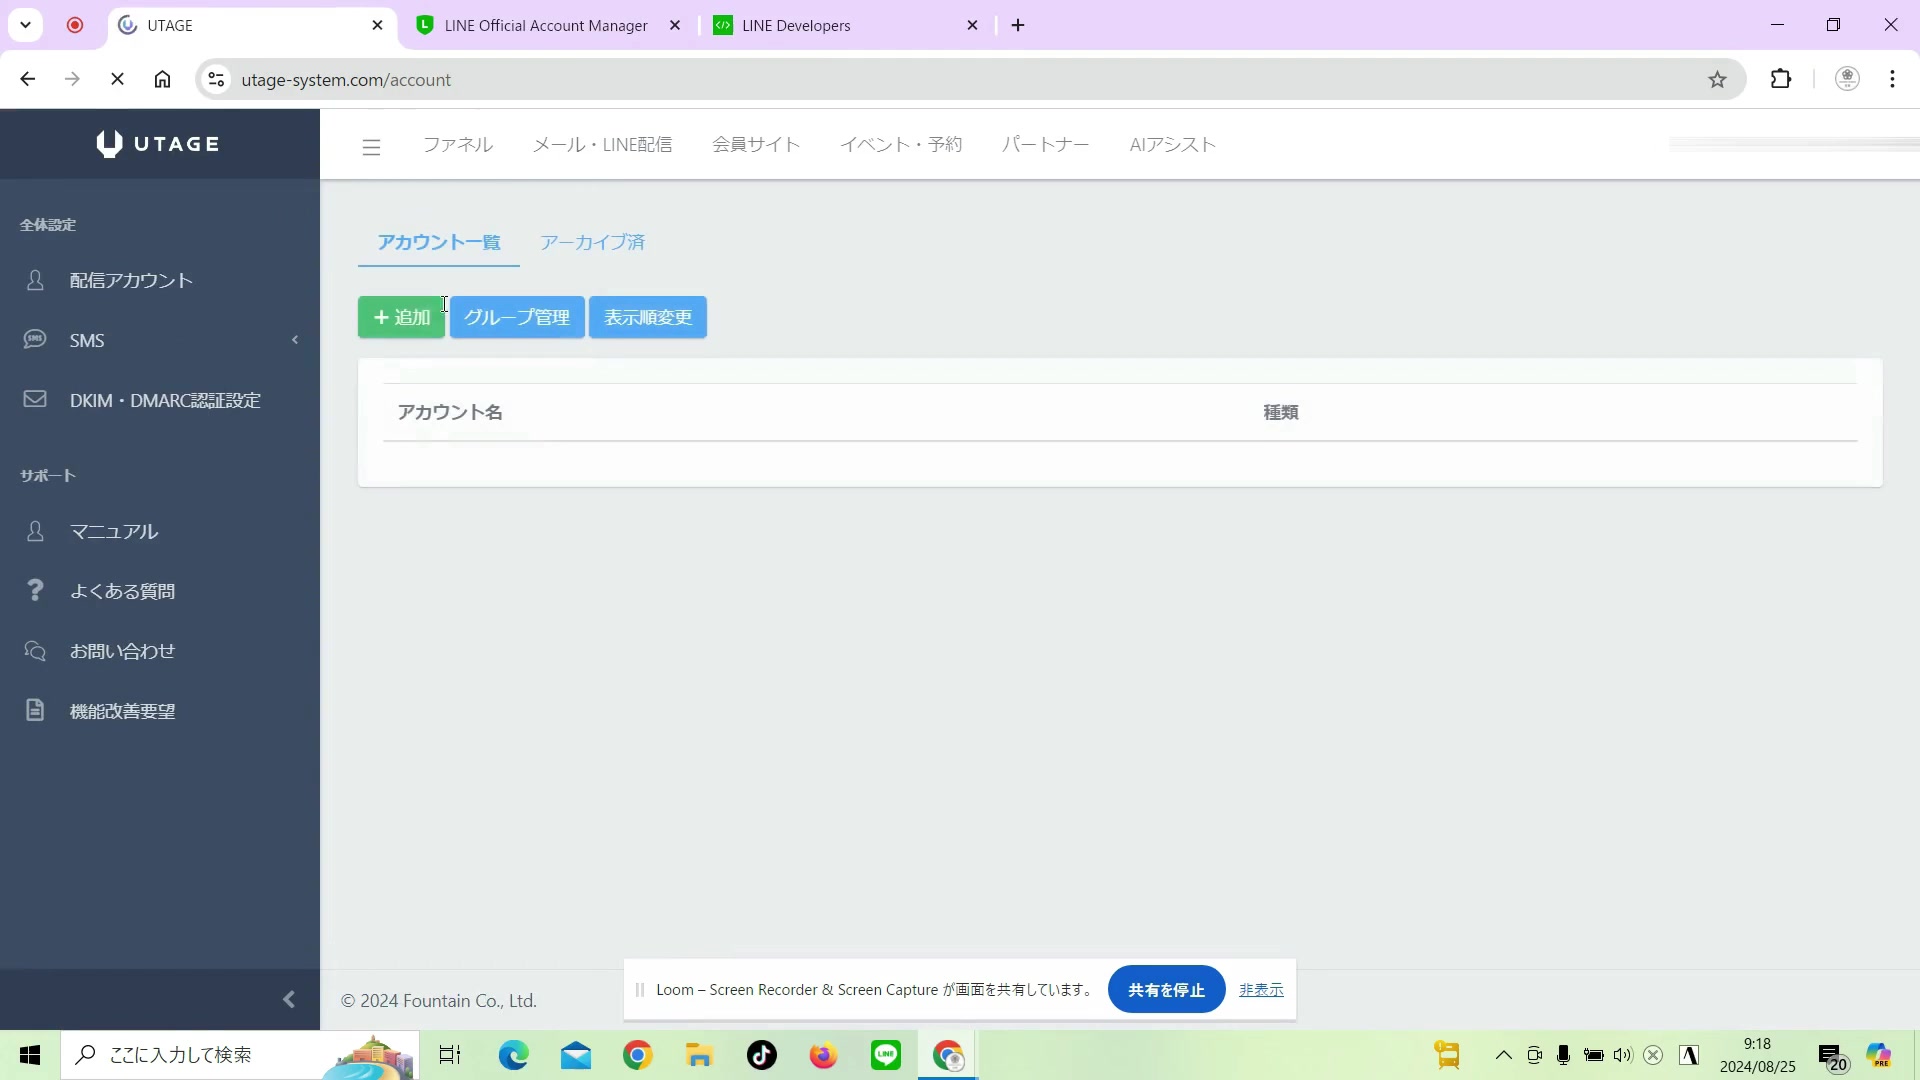The height and width of the screenshot is (1080, 1920).
Task: Click the よくある質問 question mark icon
Action: click(x=36, y=590)
